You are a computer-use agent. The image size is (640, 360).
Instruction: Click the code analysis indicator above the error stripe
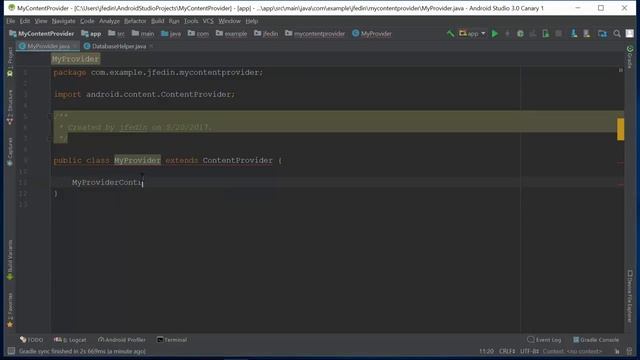621,70
